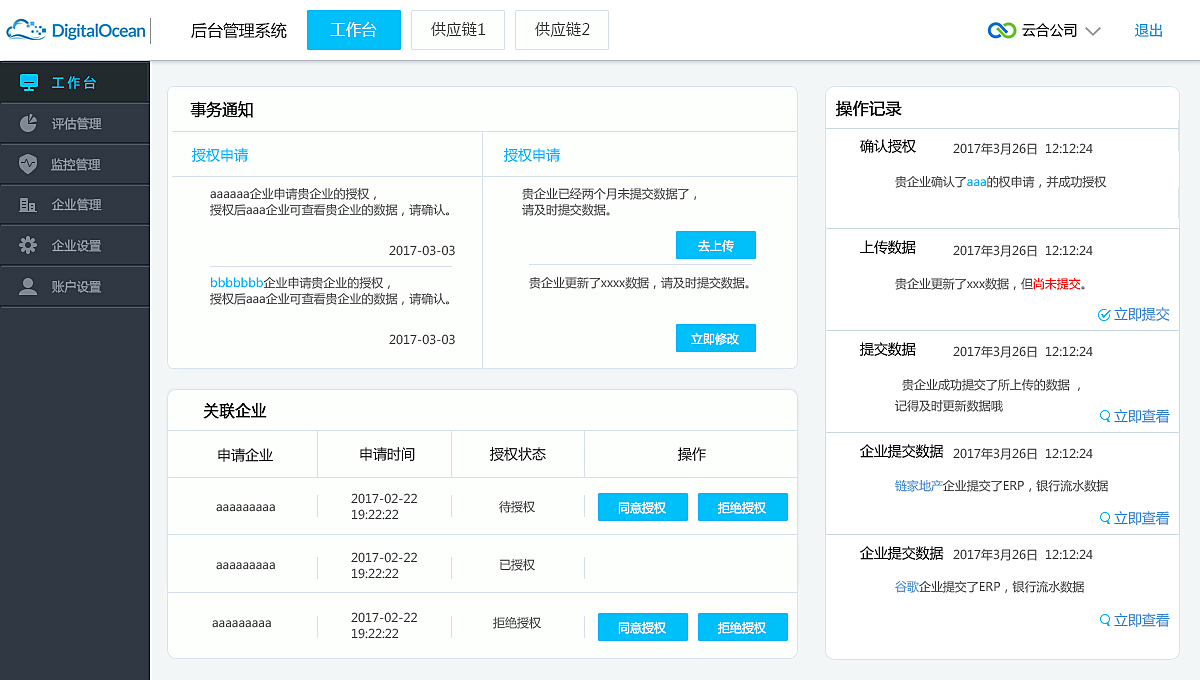Screen dimensions: 1200x680
Task: Click the 申请时间 column header
Action: (x=387, y=454)
